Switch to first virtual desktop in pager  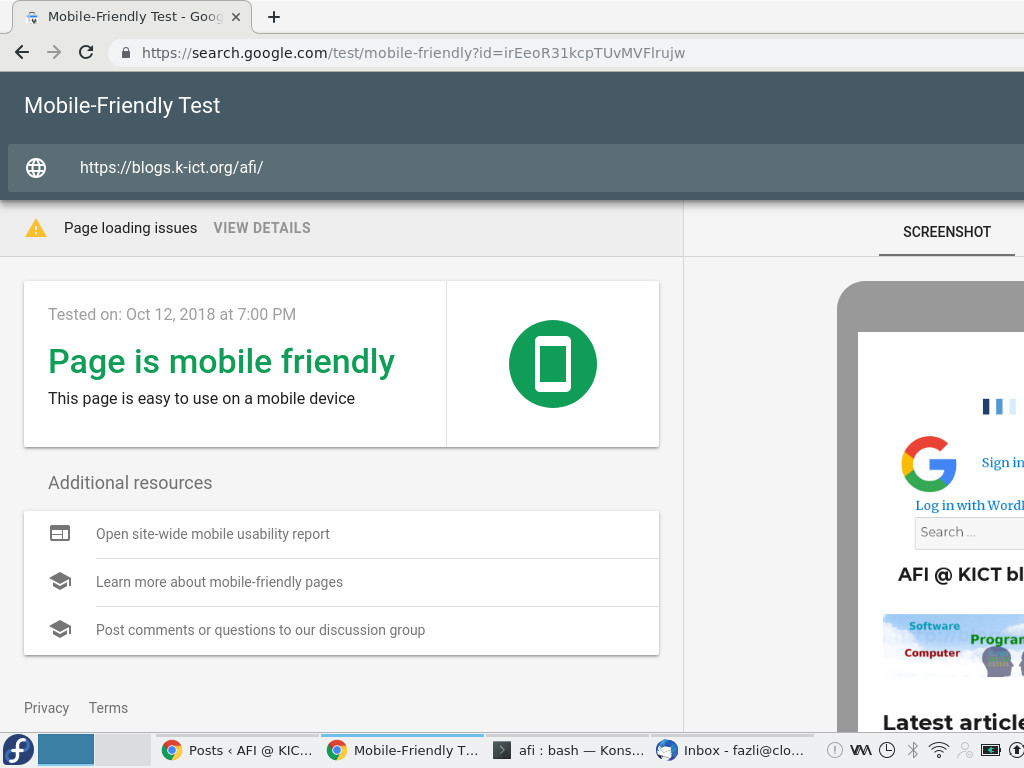(66, 750)
